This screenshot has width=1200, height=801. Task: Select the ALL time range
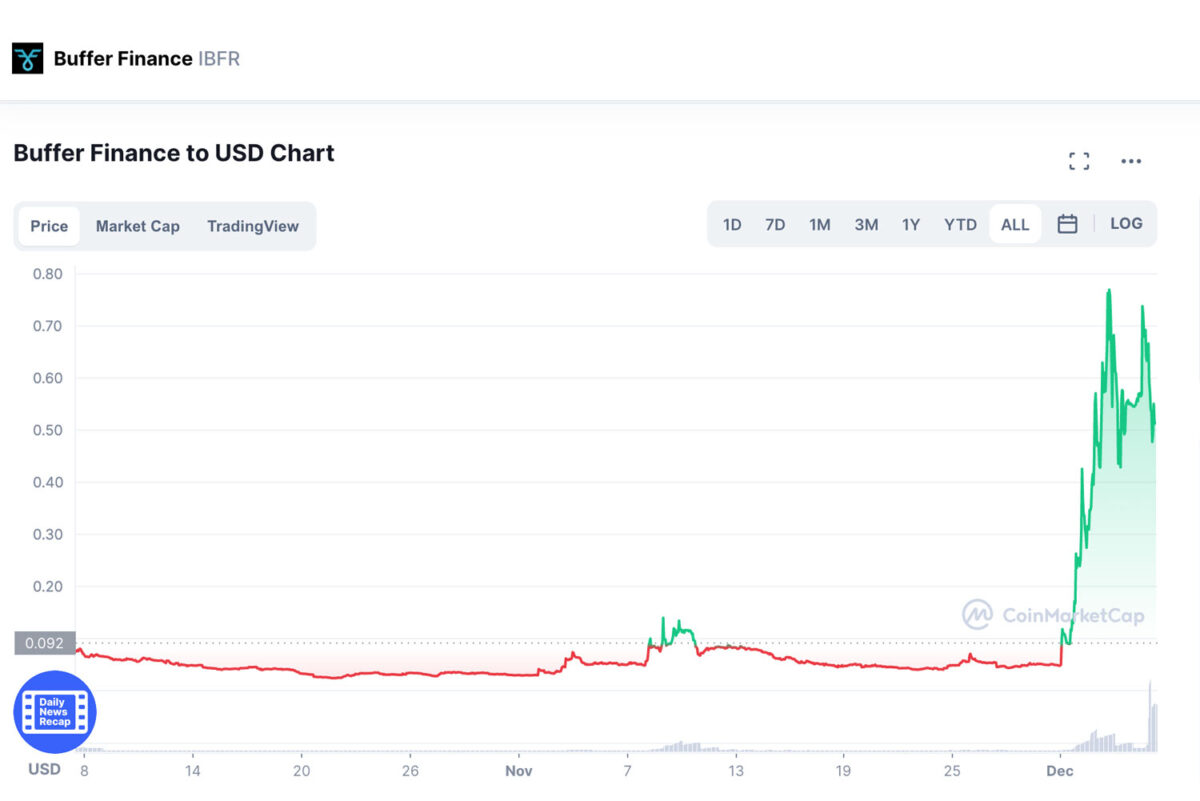click(x=1015, y=225)
